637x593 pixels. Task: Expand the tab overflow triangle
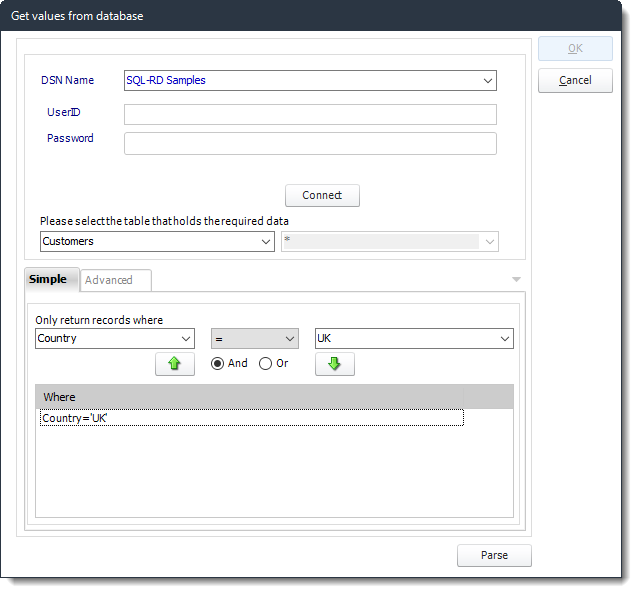[516, 279]
